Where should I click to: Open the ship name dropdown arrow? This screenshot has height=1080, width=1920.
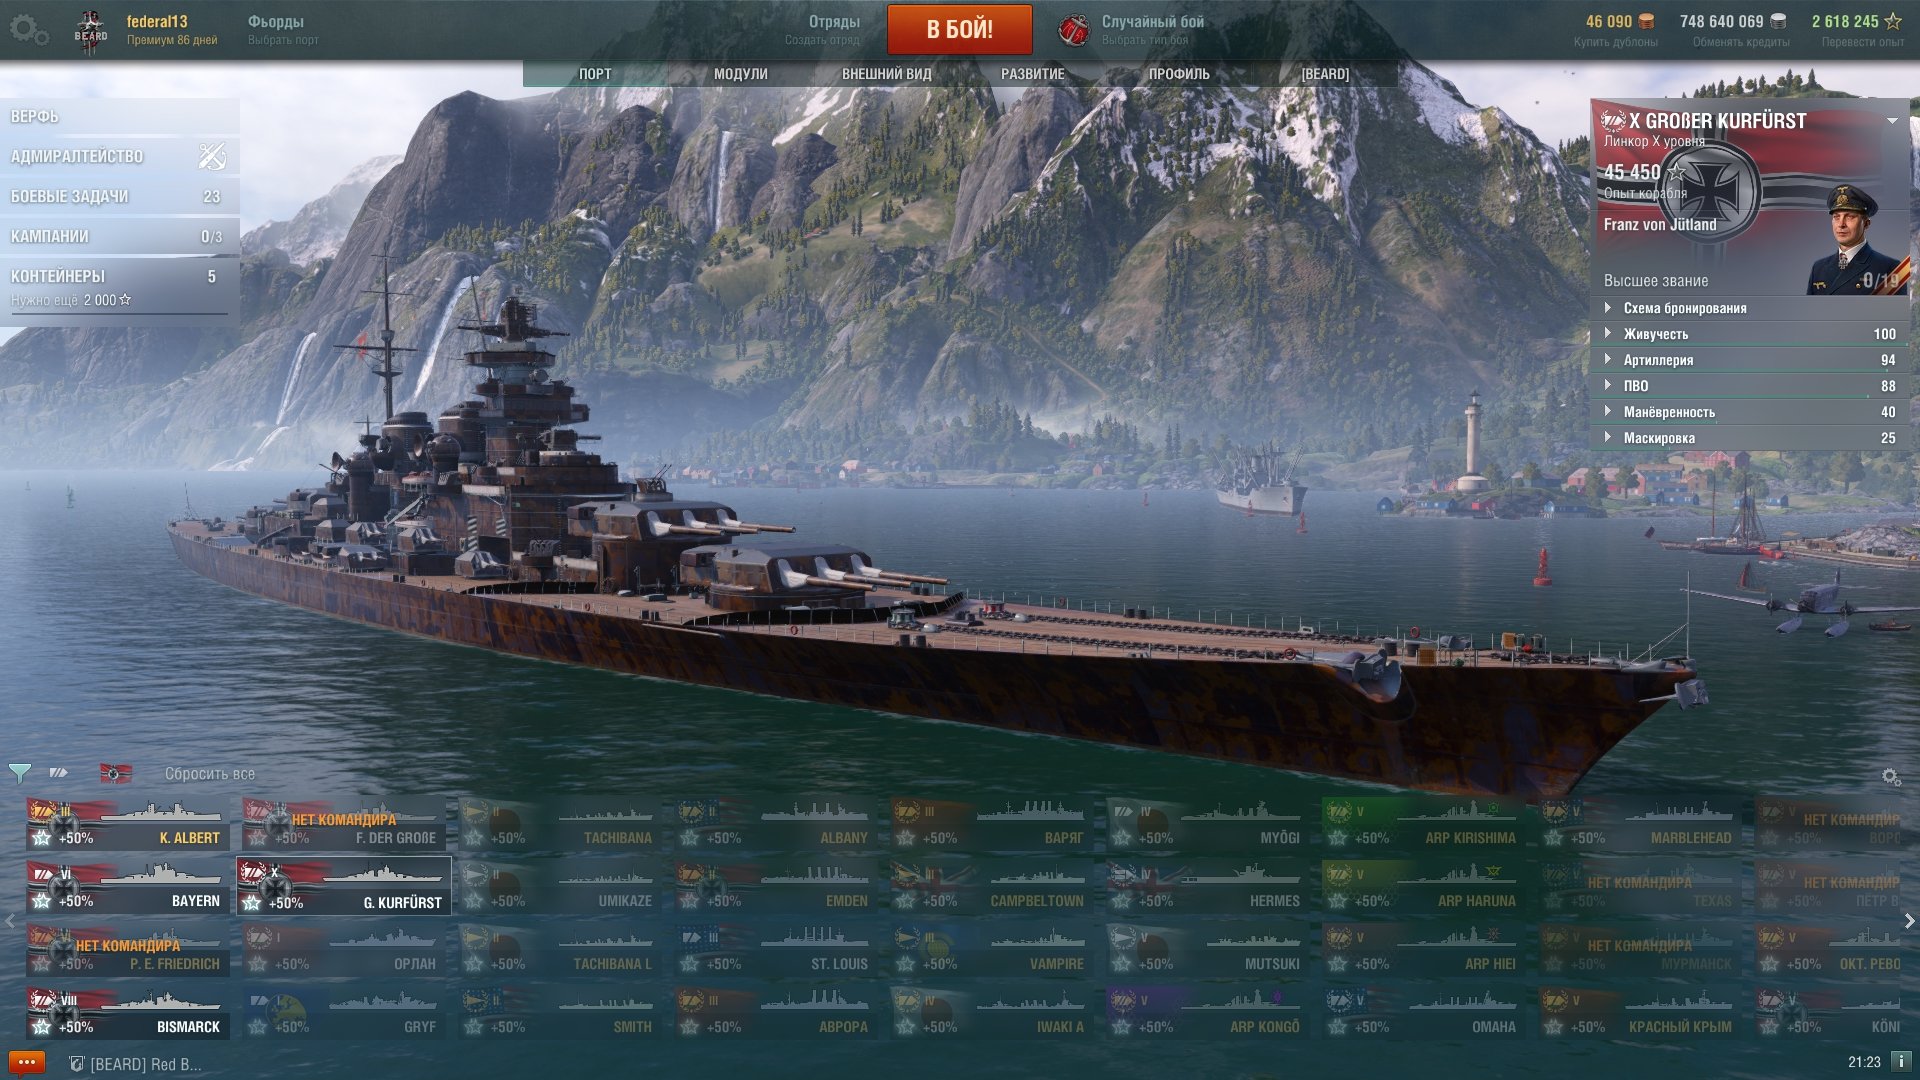pyautogui.click(x=1892, y=121)
